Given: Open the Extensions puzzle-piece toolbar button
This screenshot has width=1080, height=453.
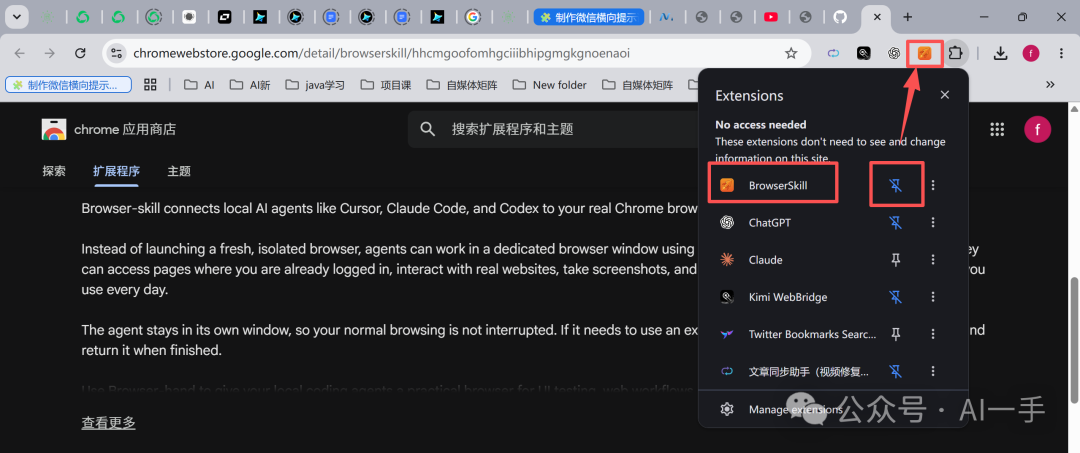Looking at the screenshot, I should 955,53.
